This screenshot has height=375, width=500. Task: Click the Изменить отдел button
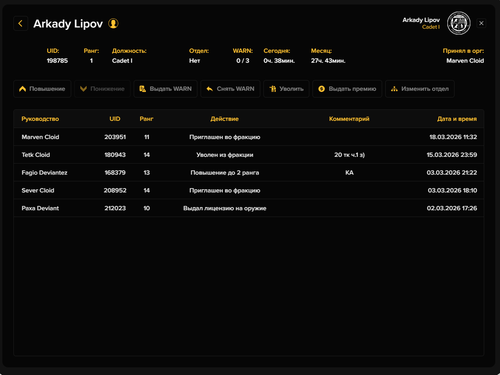pos(420,89)
